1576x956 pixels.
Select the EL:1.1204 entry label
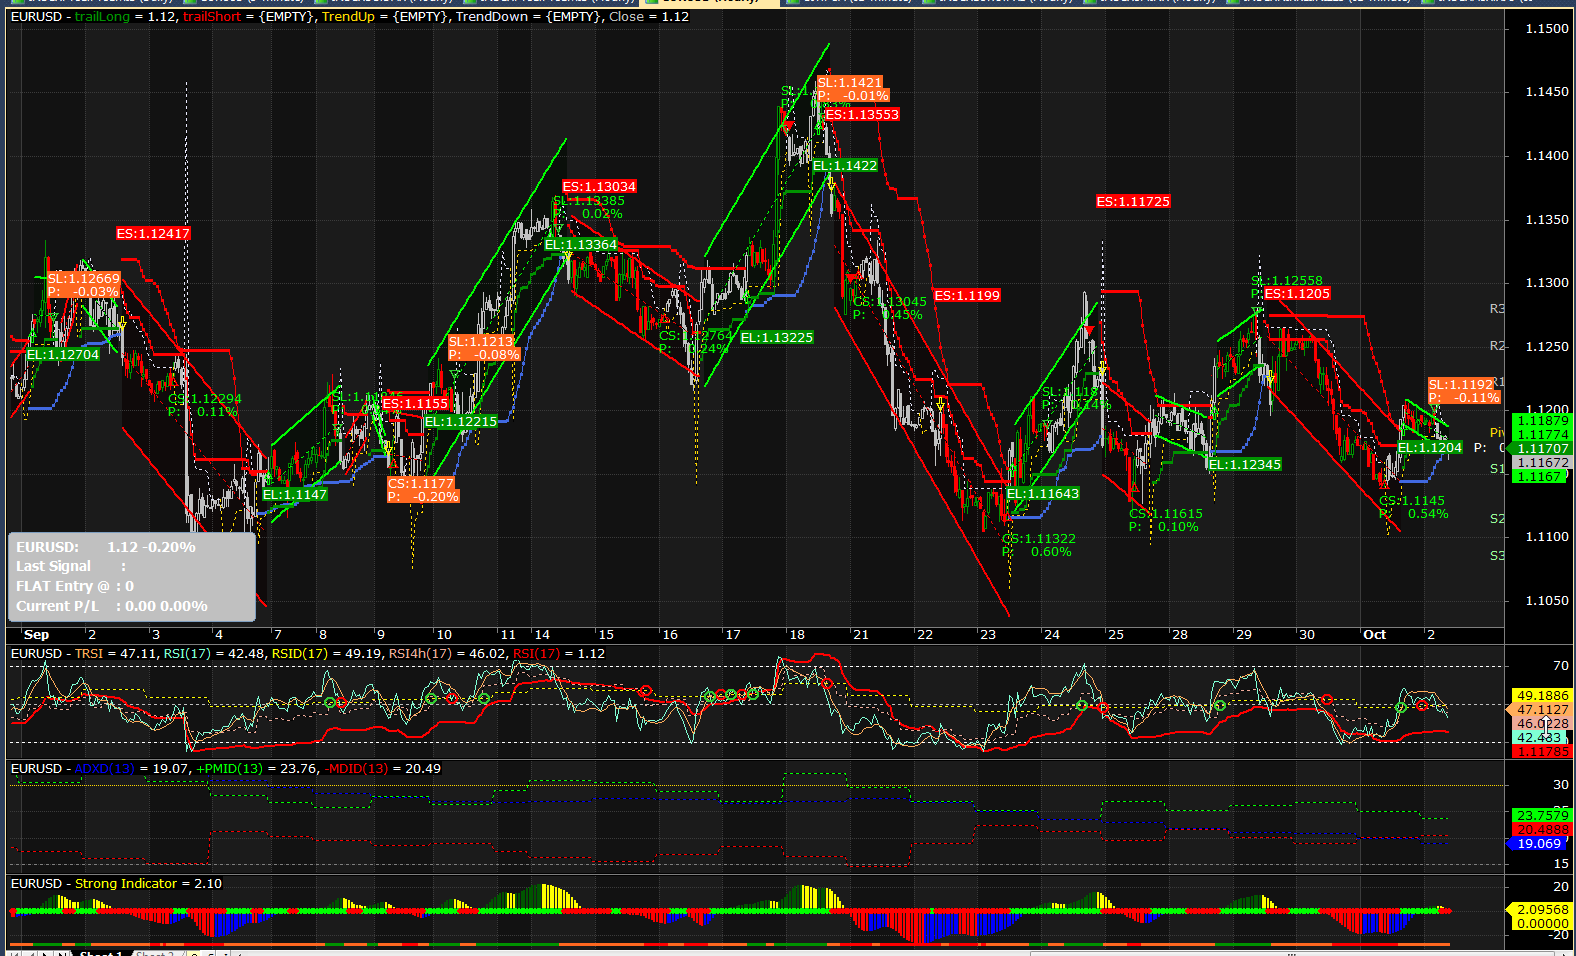coord(1430,447)
